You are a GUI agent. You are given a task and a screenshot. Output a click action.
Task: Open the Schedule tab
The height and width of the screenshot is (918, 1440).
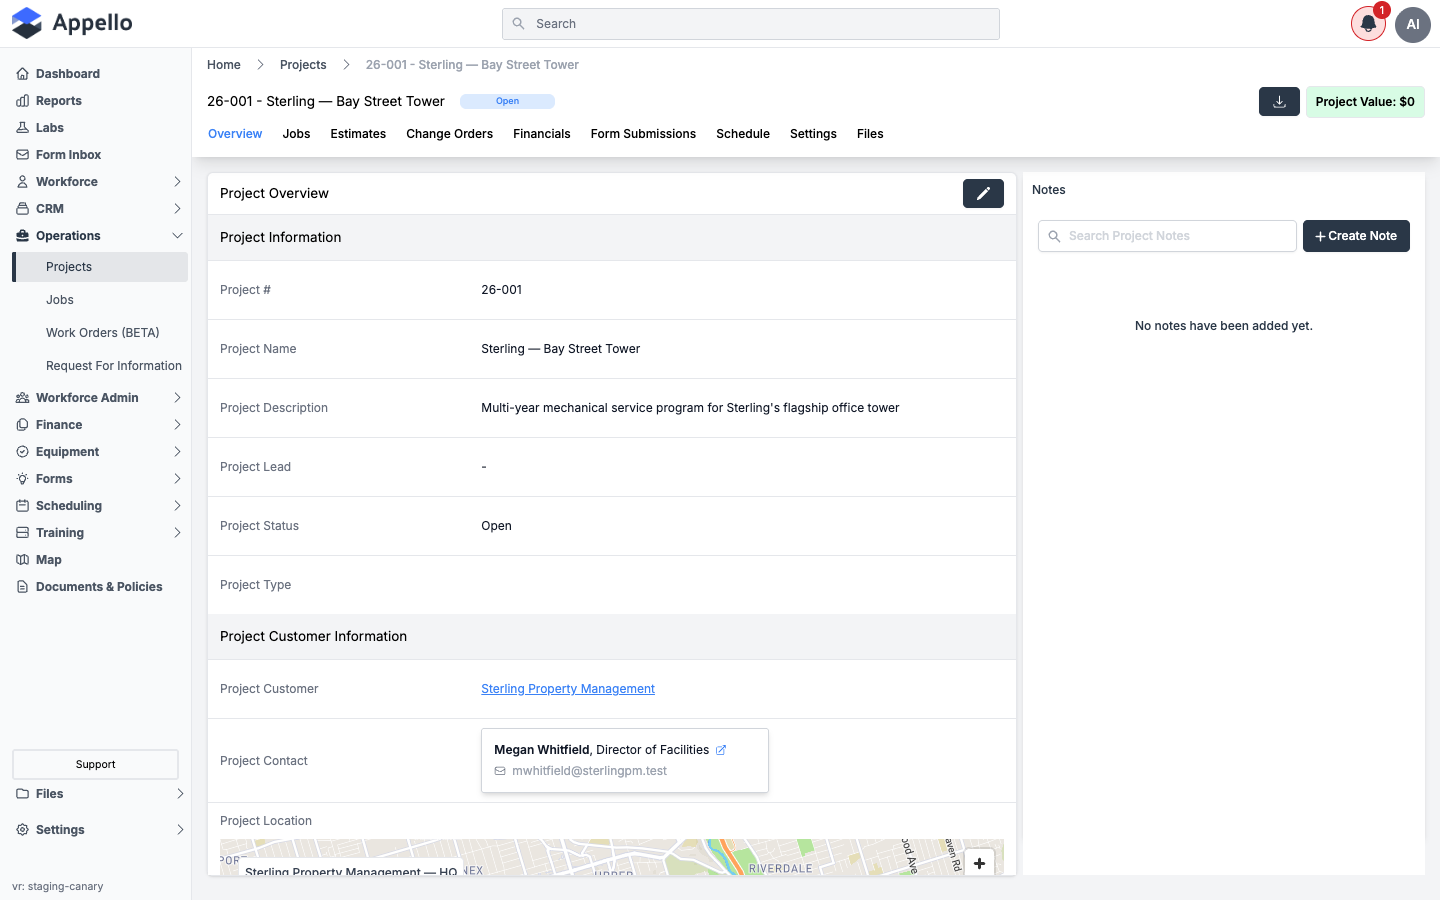pos(743,134)
